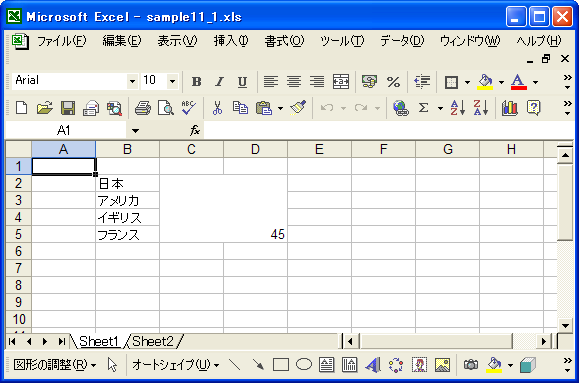579x383 pixels.
Task: Align cell text right
Action: (317, 82)
